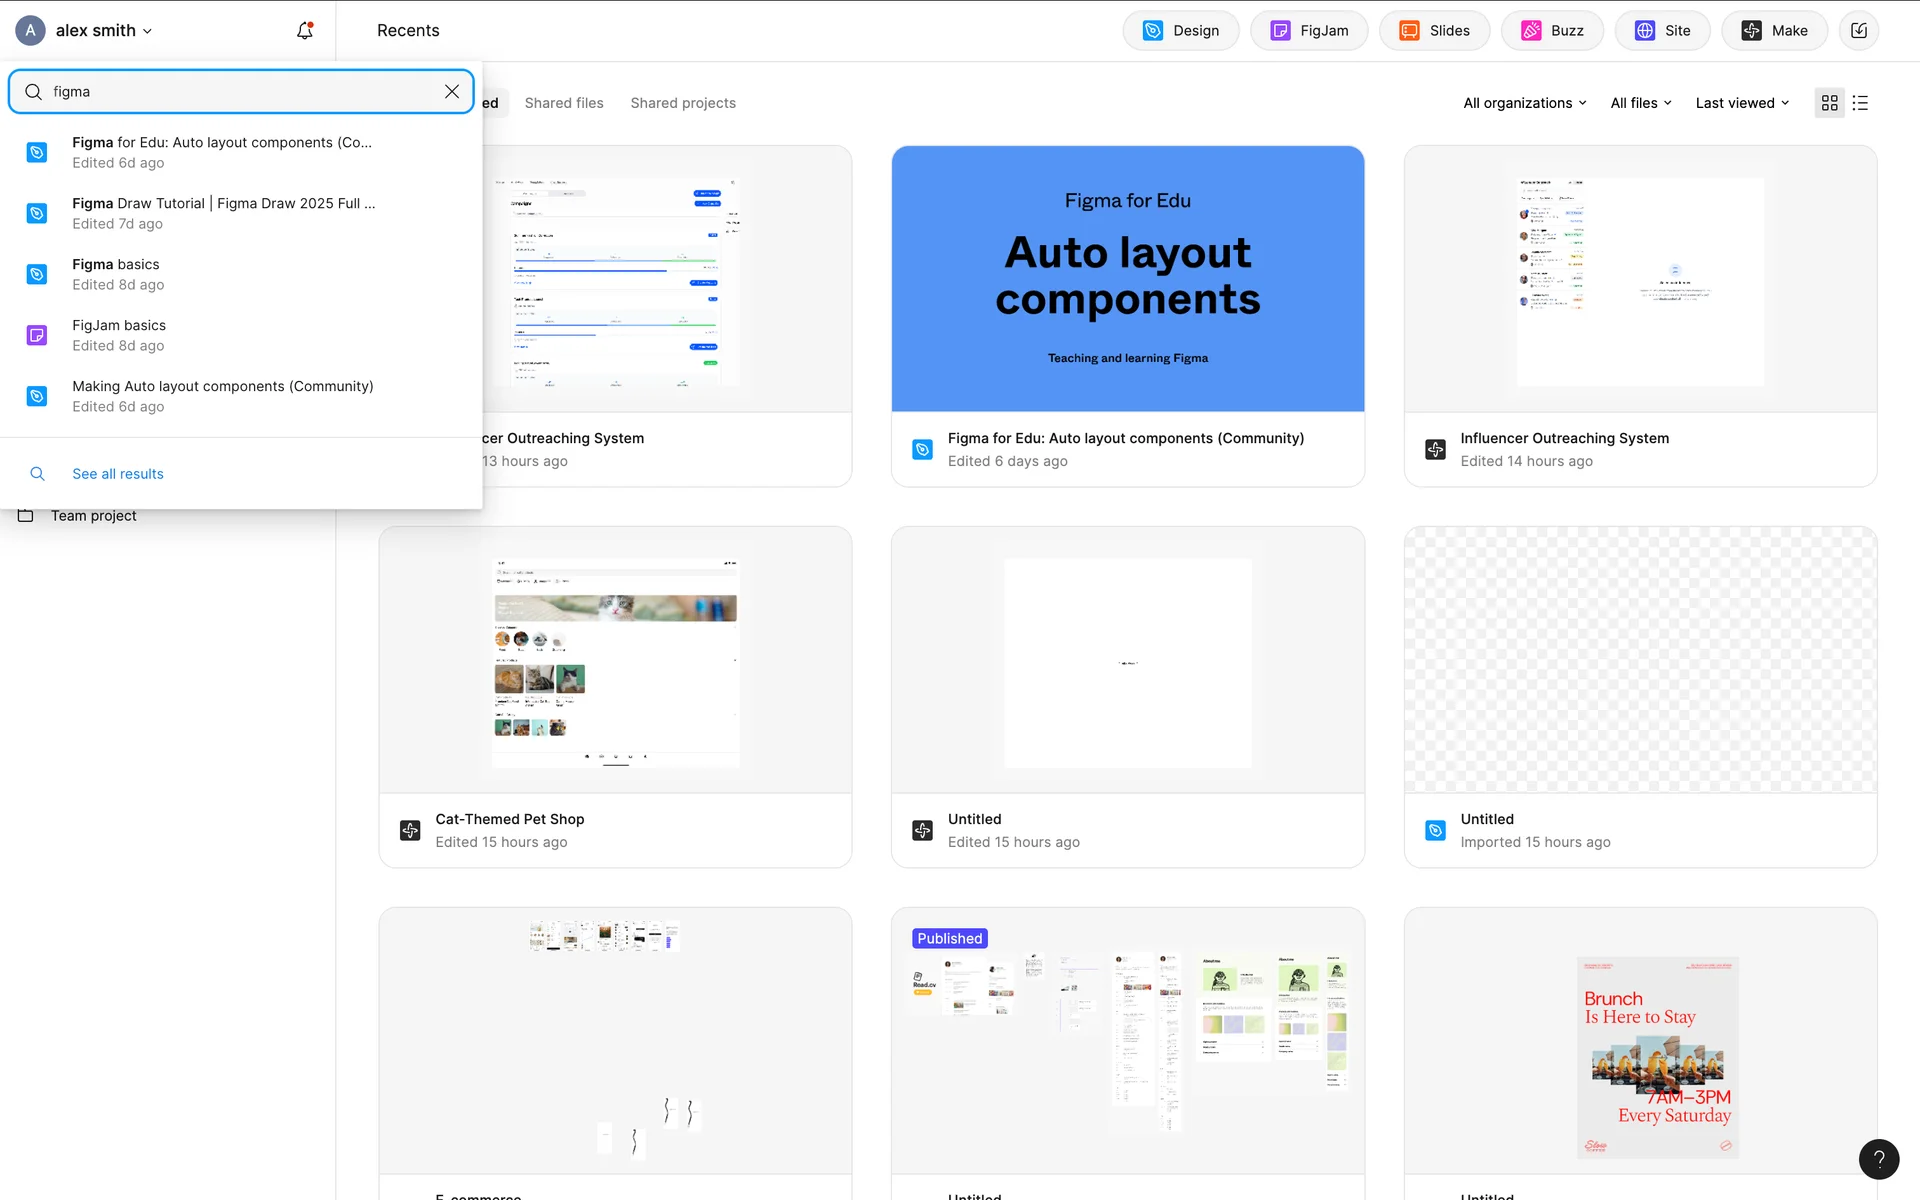Switch to list view
This screenshot has height=1200, width=1920.
[1860, 103]
